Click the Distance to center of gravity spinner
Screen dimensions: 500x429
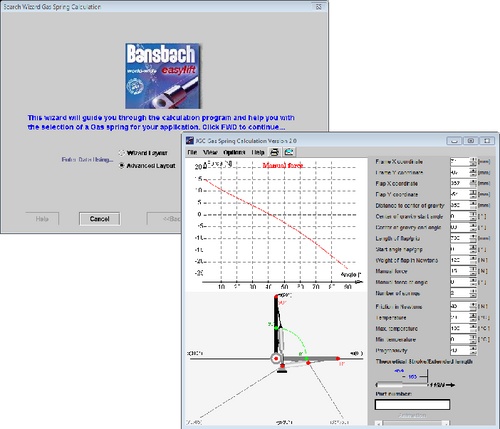tap(473, 205)
